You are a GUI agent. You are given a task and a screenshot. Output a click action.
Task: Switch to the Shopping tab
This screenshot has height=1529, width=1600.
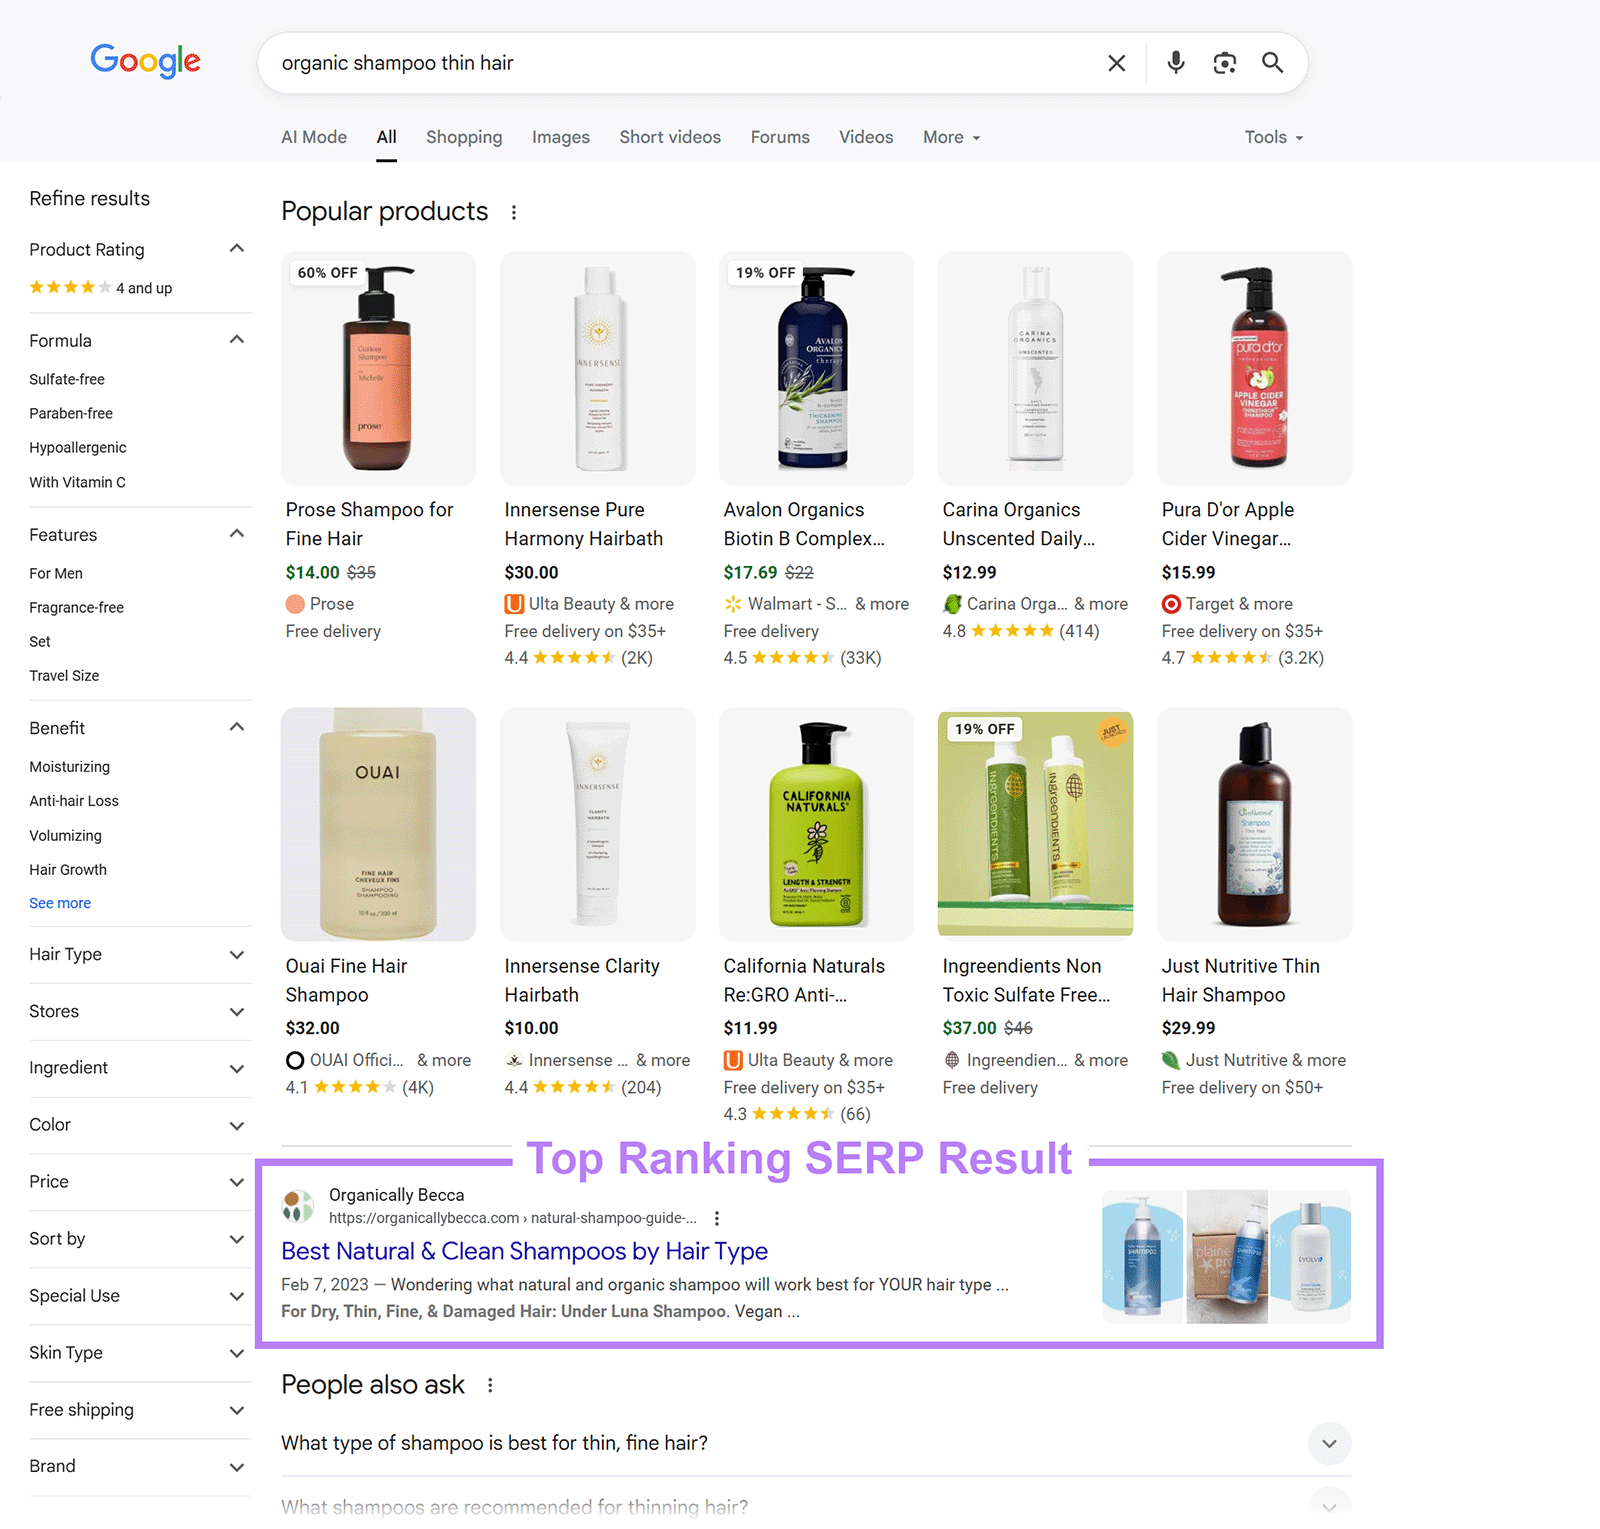(464, 137)
